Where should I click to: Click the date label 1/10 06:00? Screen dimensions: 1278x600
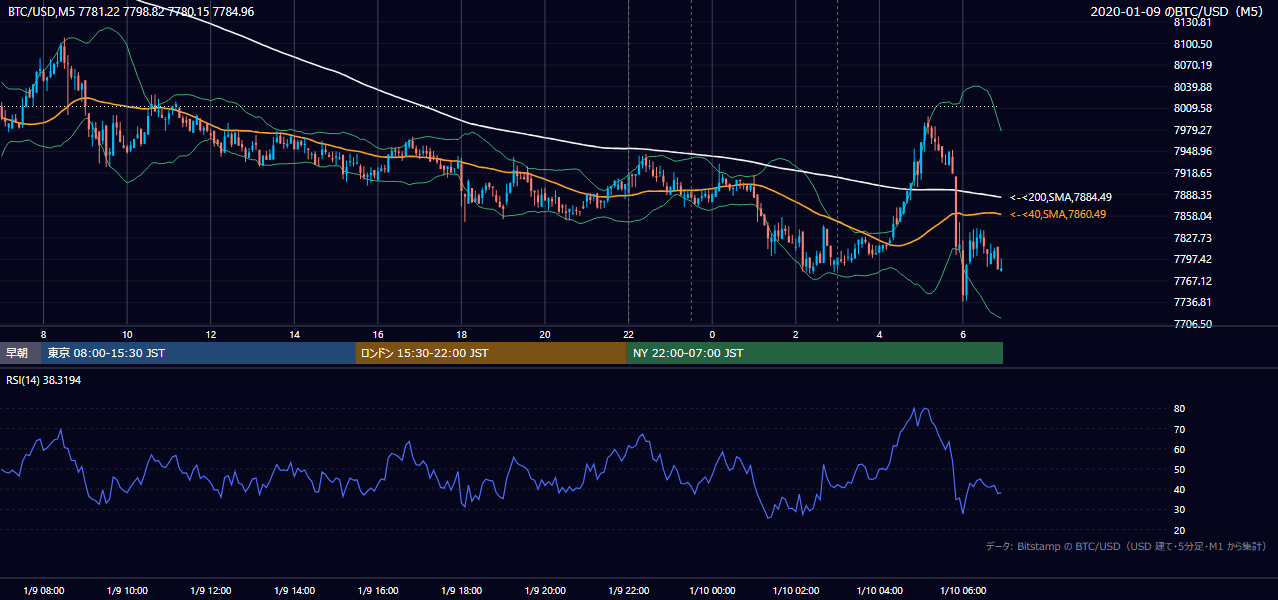point(962,590)
